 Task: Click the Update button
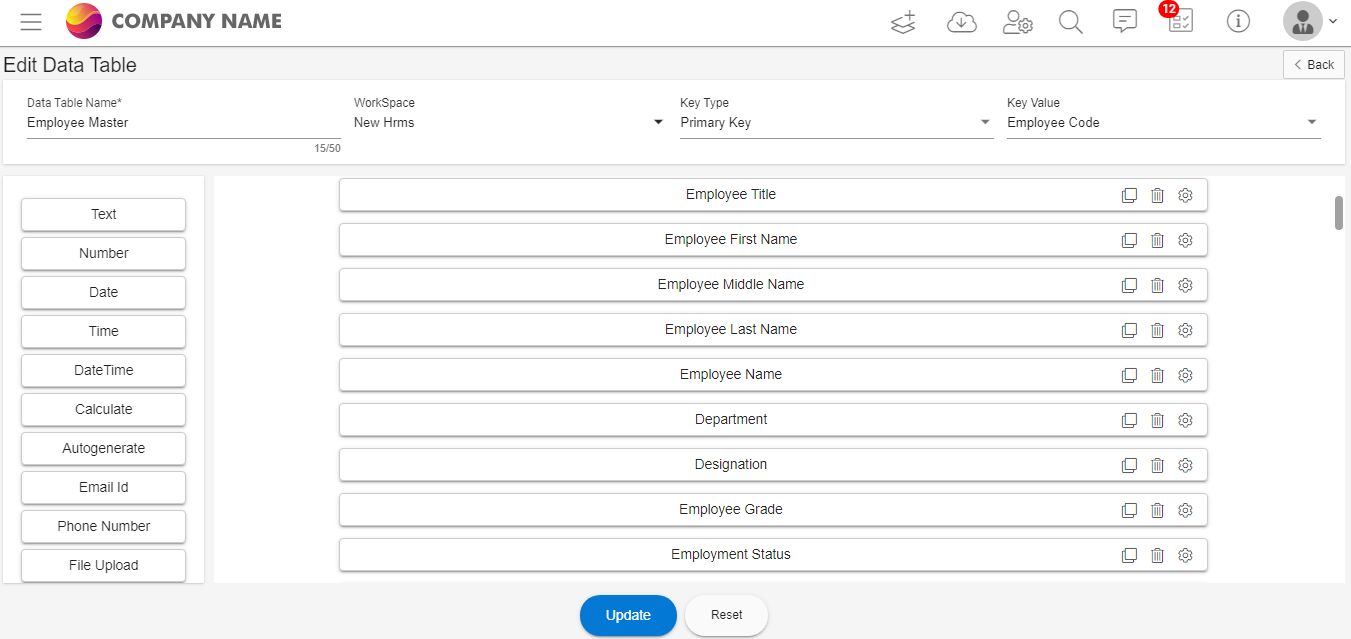[x=628, y=615]
